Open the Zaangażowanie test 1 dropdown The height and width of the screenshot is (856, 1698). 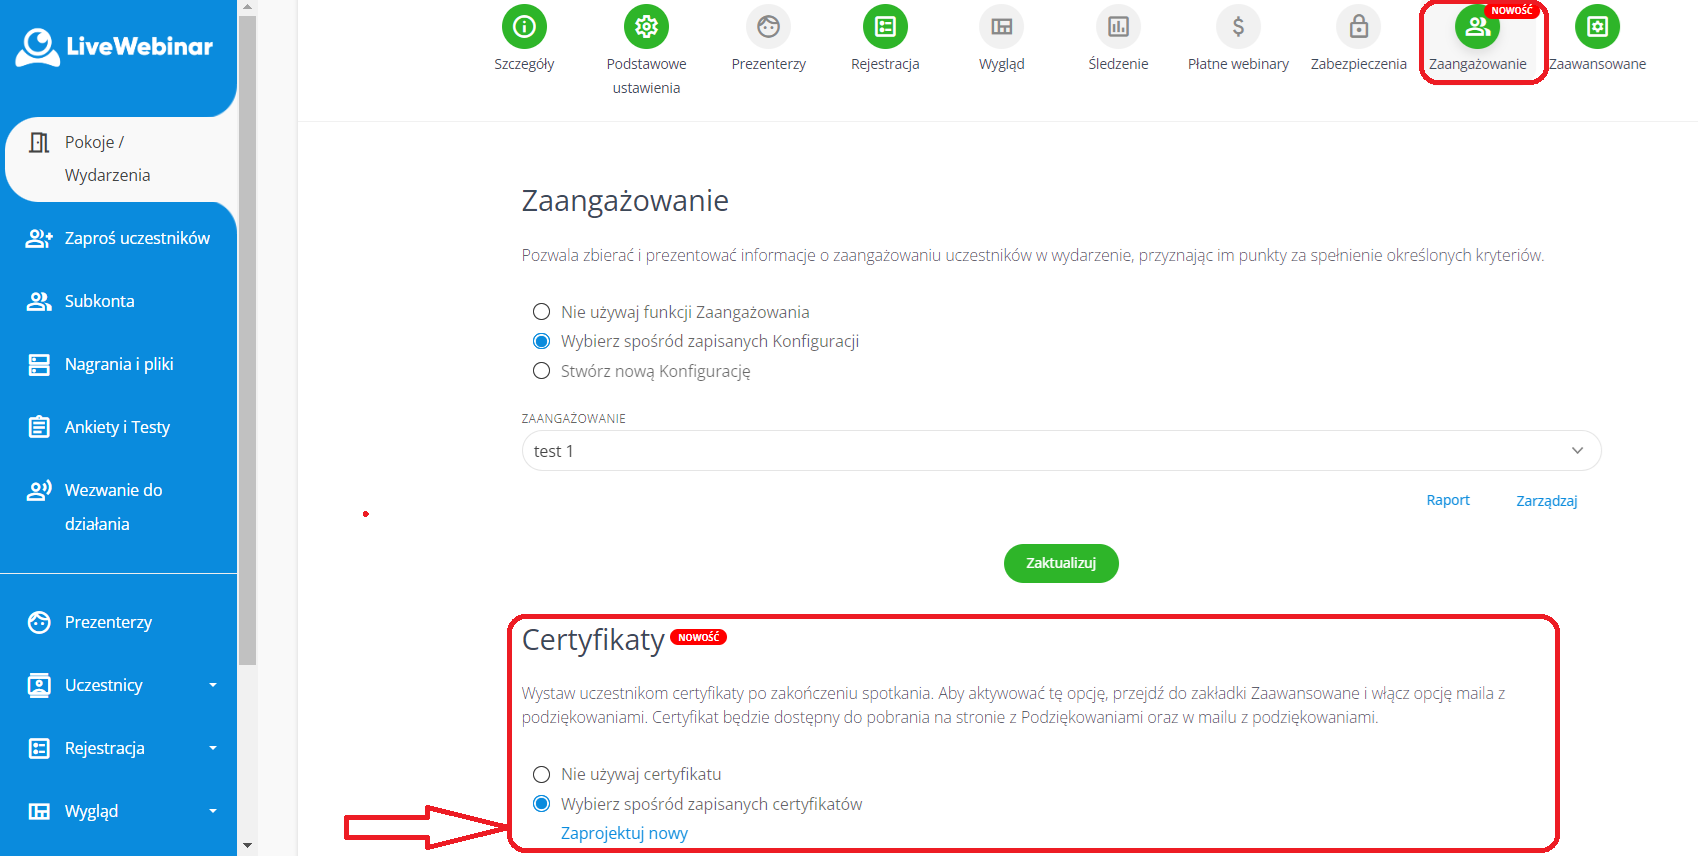click(x=1061, y=451)
